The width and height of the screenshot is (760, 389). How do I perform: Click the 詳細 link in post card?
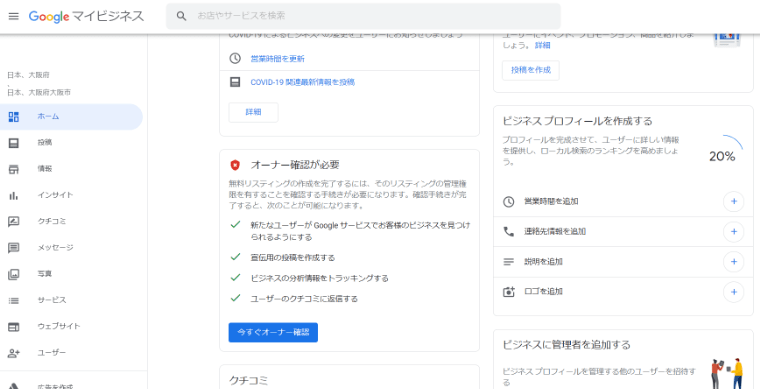(x=542, y=46)
